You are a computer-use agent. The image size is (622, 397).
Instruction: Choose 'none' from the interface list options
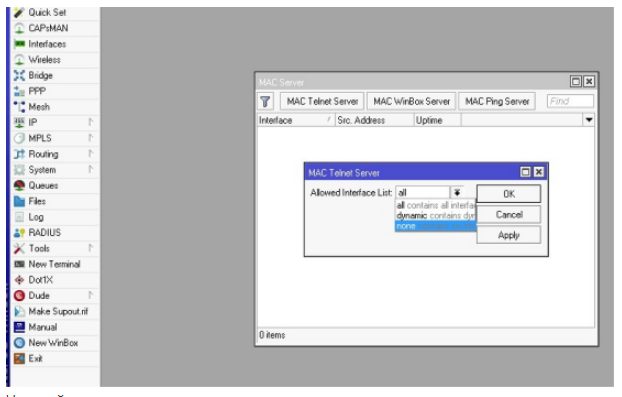pyautogui.click(x=436, y=226)
